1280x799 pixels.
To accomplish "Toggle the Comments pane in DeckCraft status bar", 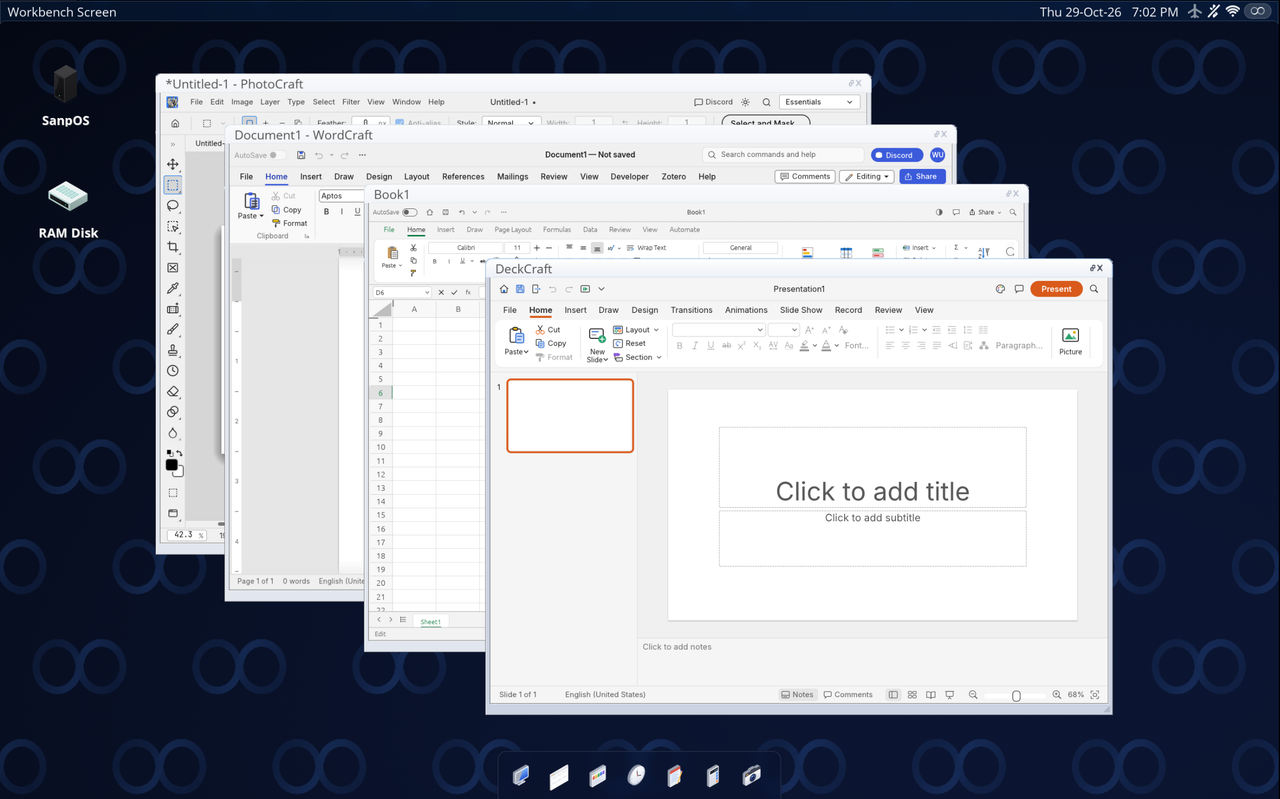I will [x=848, y=695].
